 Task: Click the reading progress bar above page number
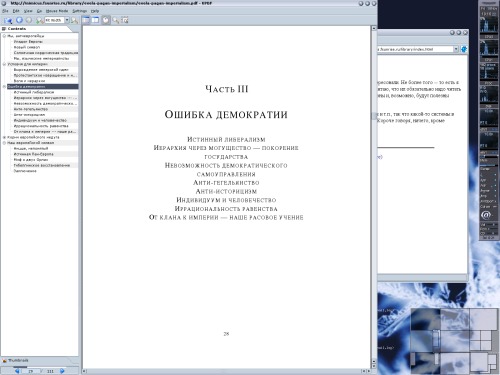[x=40, y=367]
